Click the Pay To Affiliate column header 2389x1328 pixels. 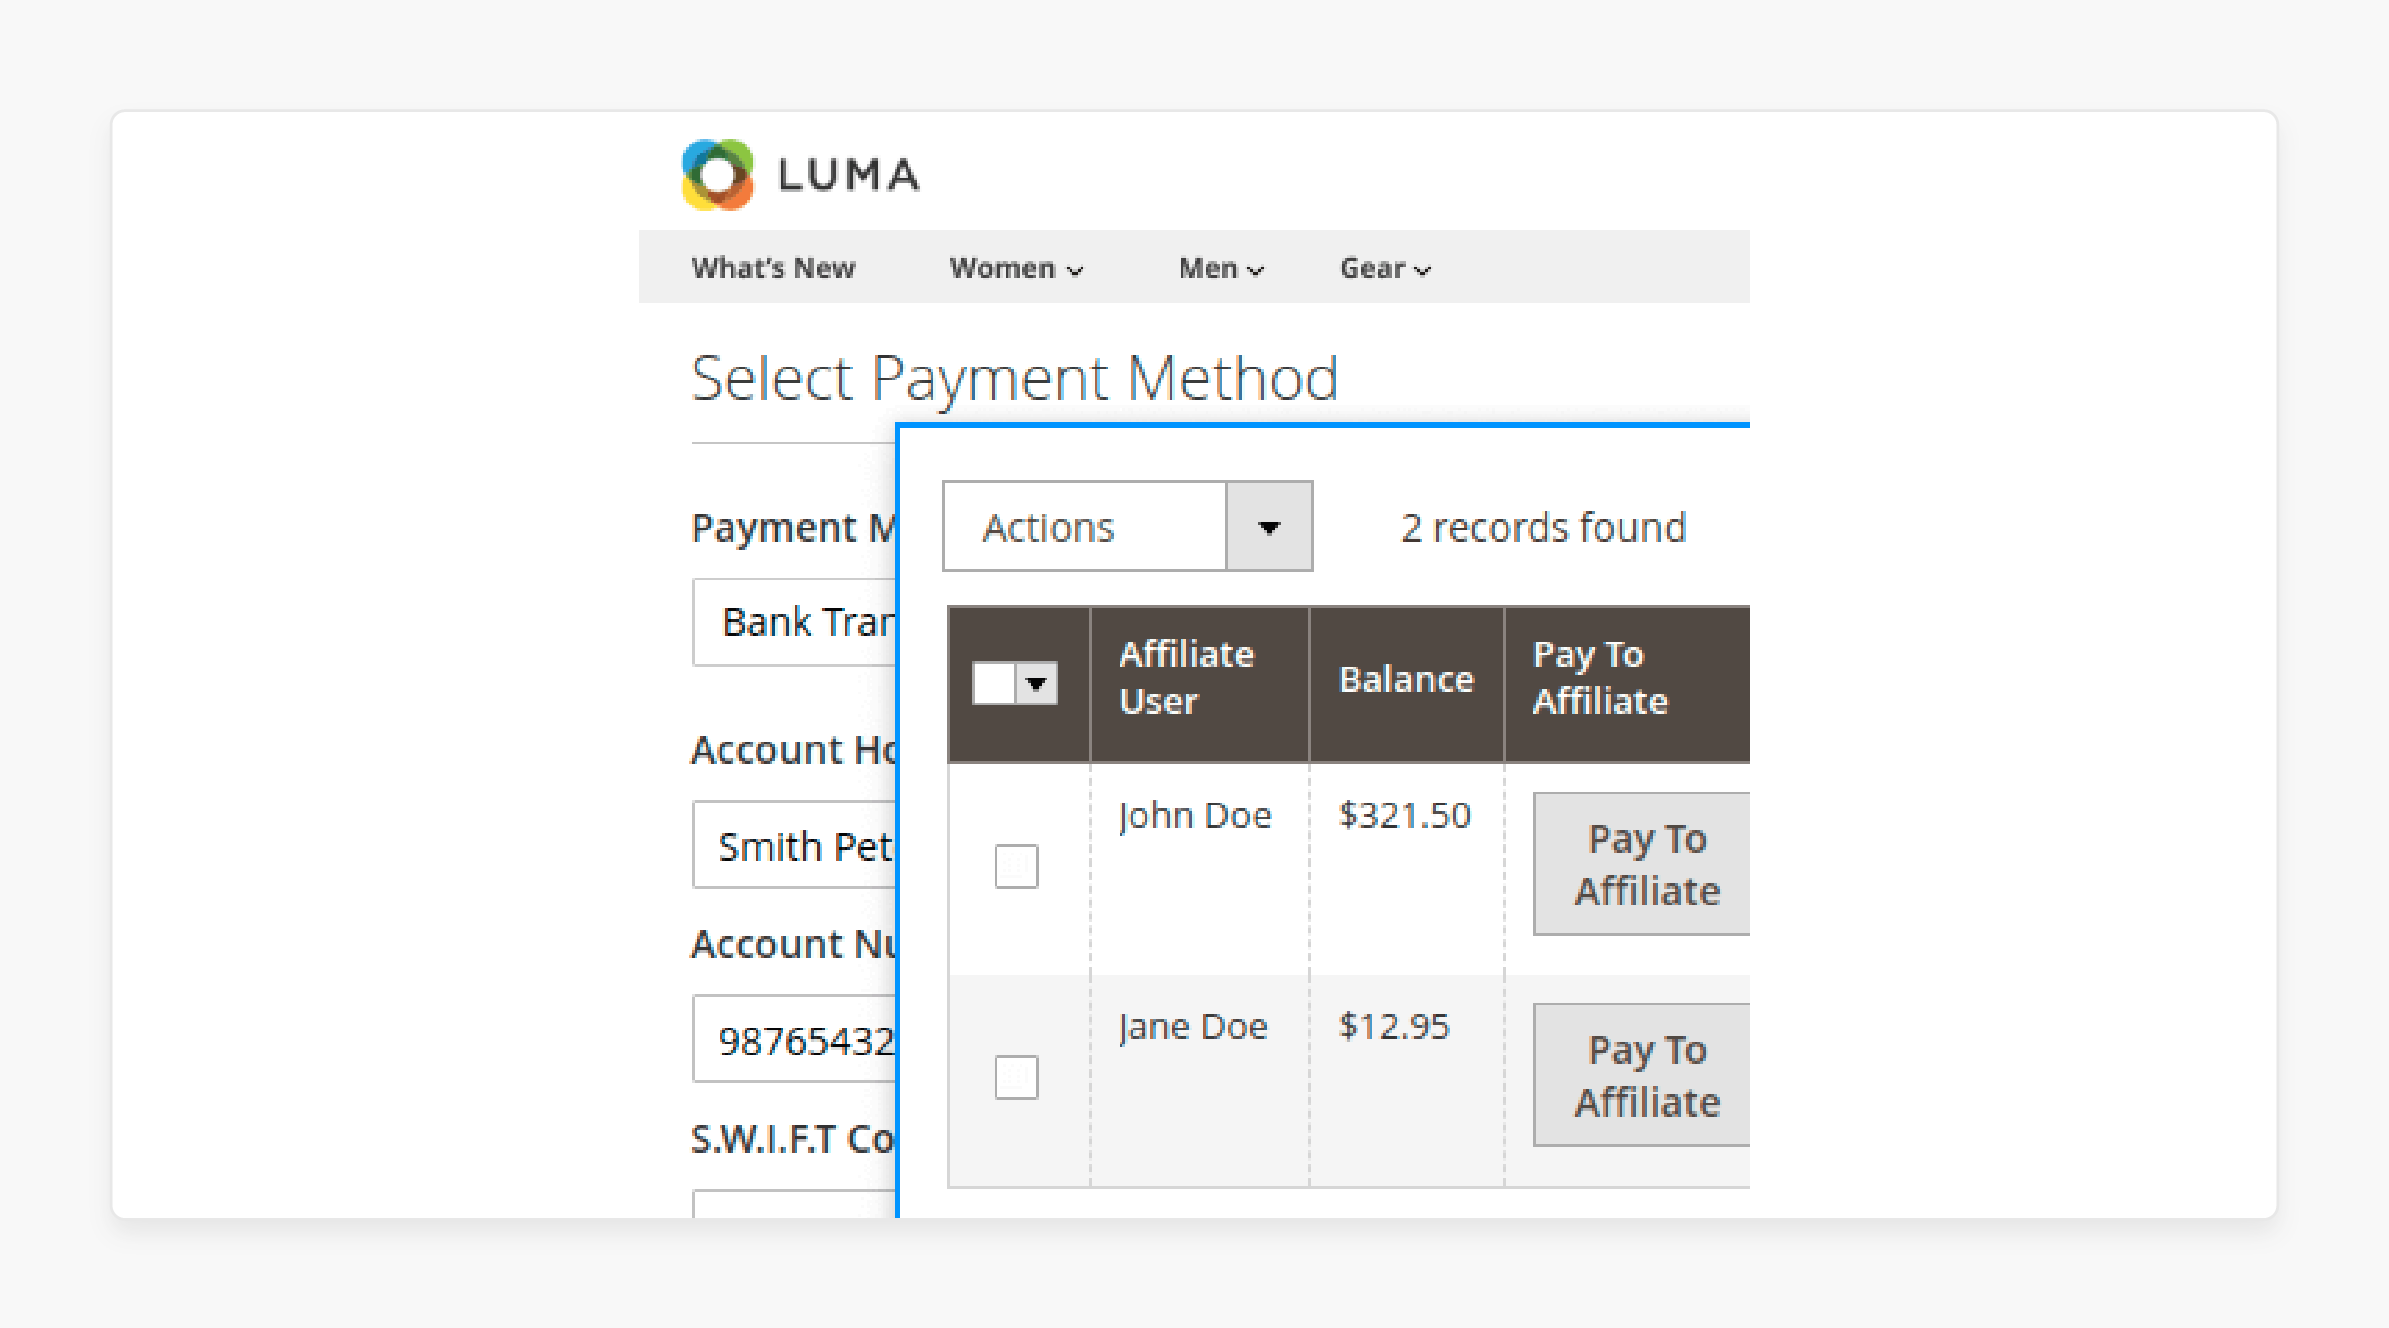pos(1628,685)
